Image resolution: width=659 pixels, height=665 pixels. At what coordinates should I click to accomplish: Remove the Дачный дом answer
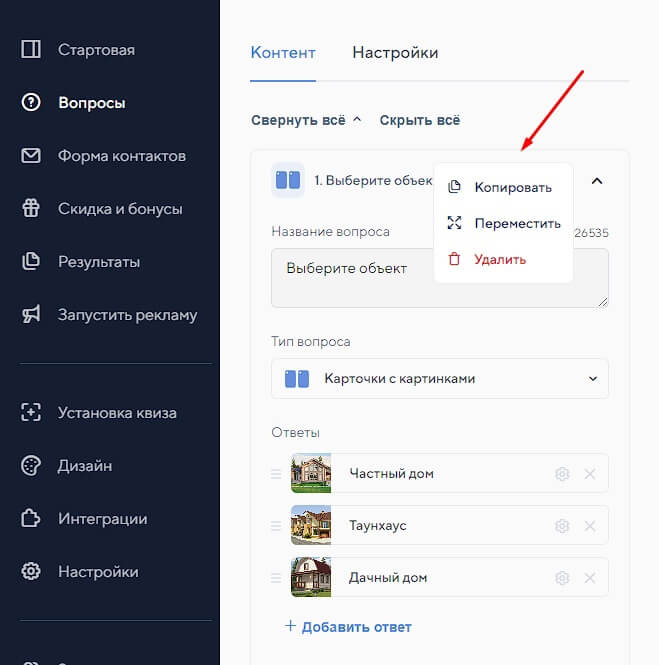click(590, 578)
